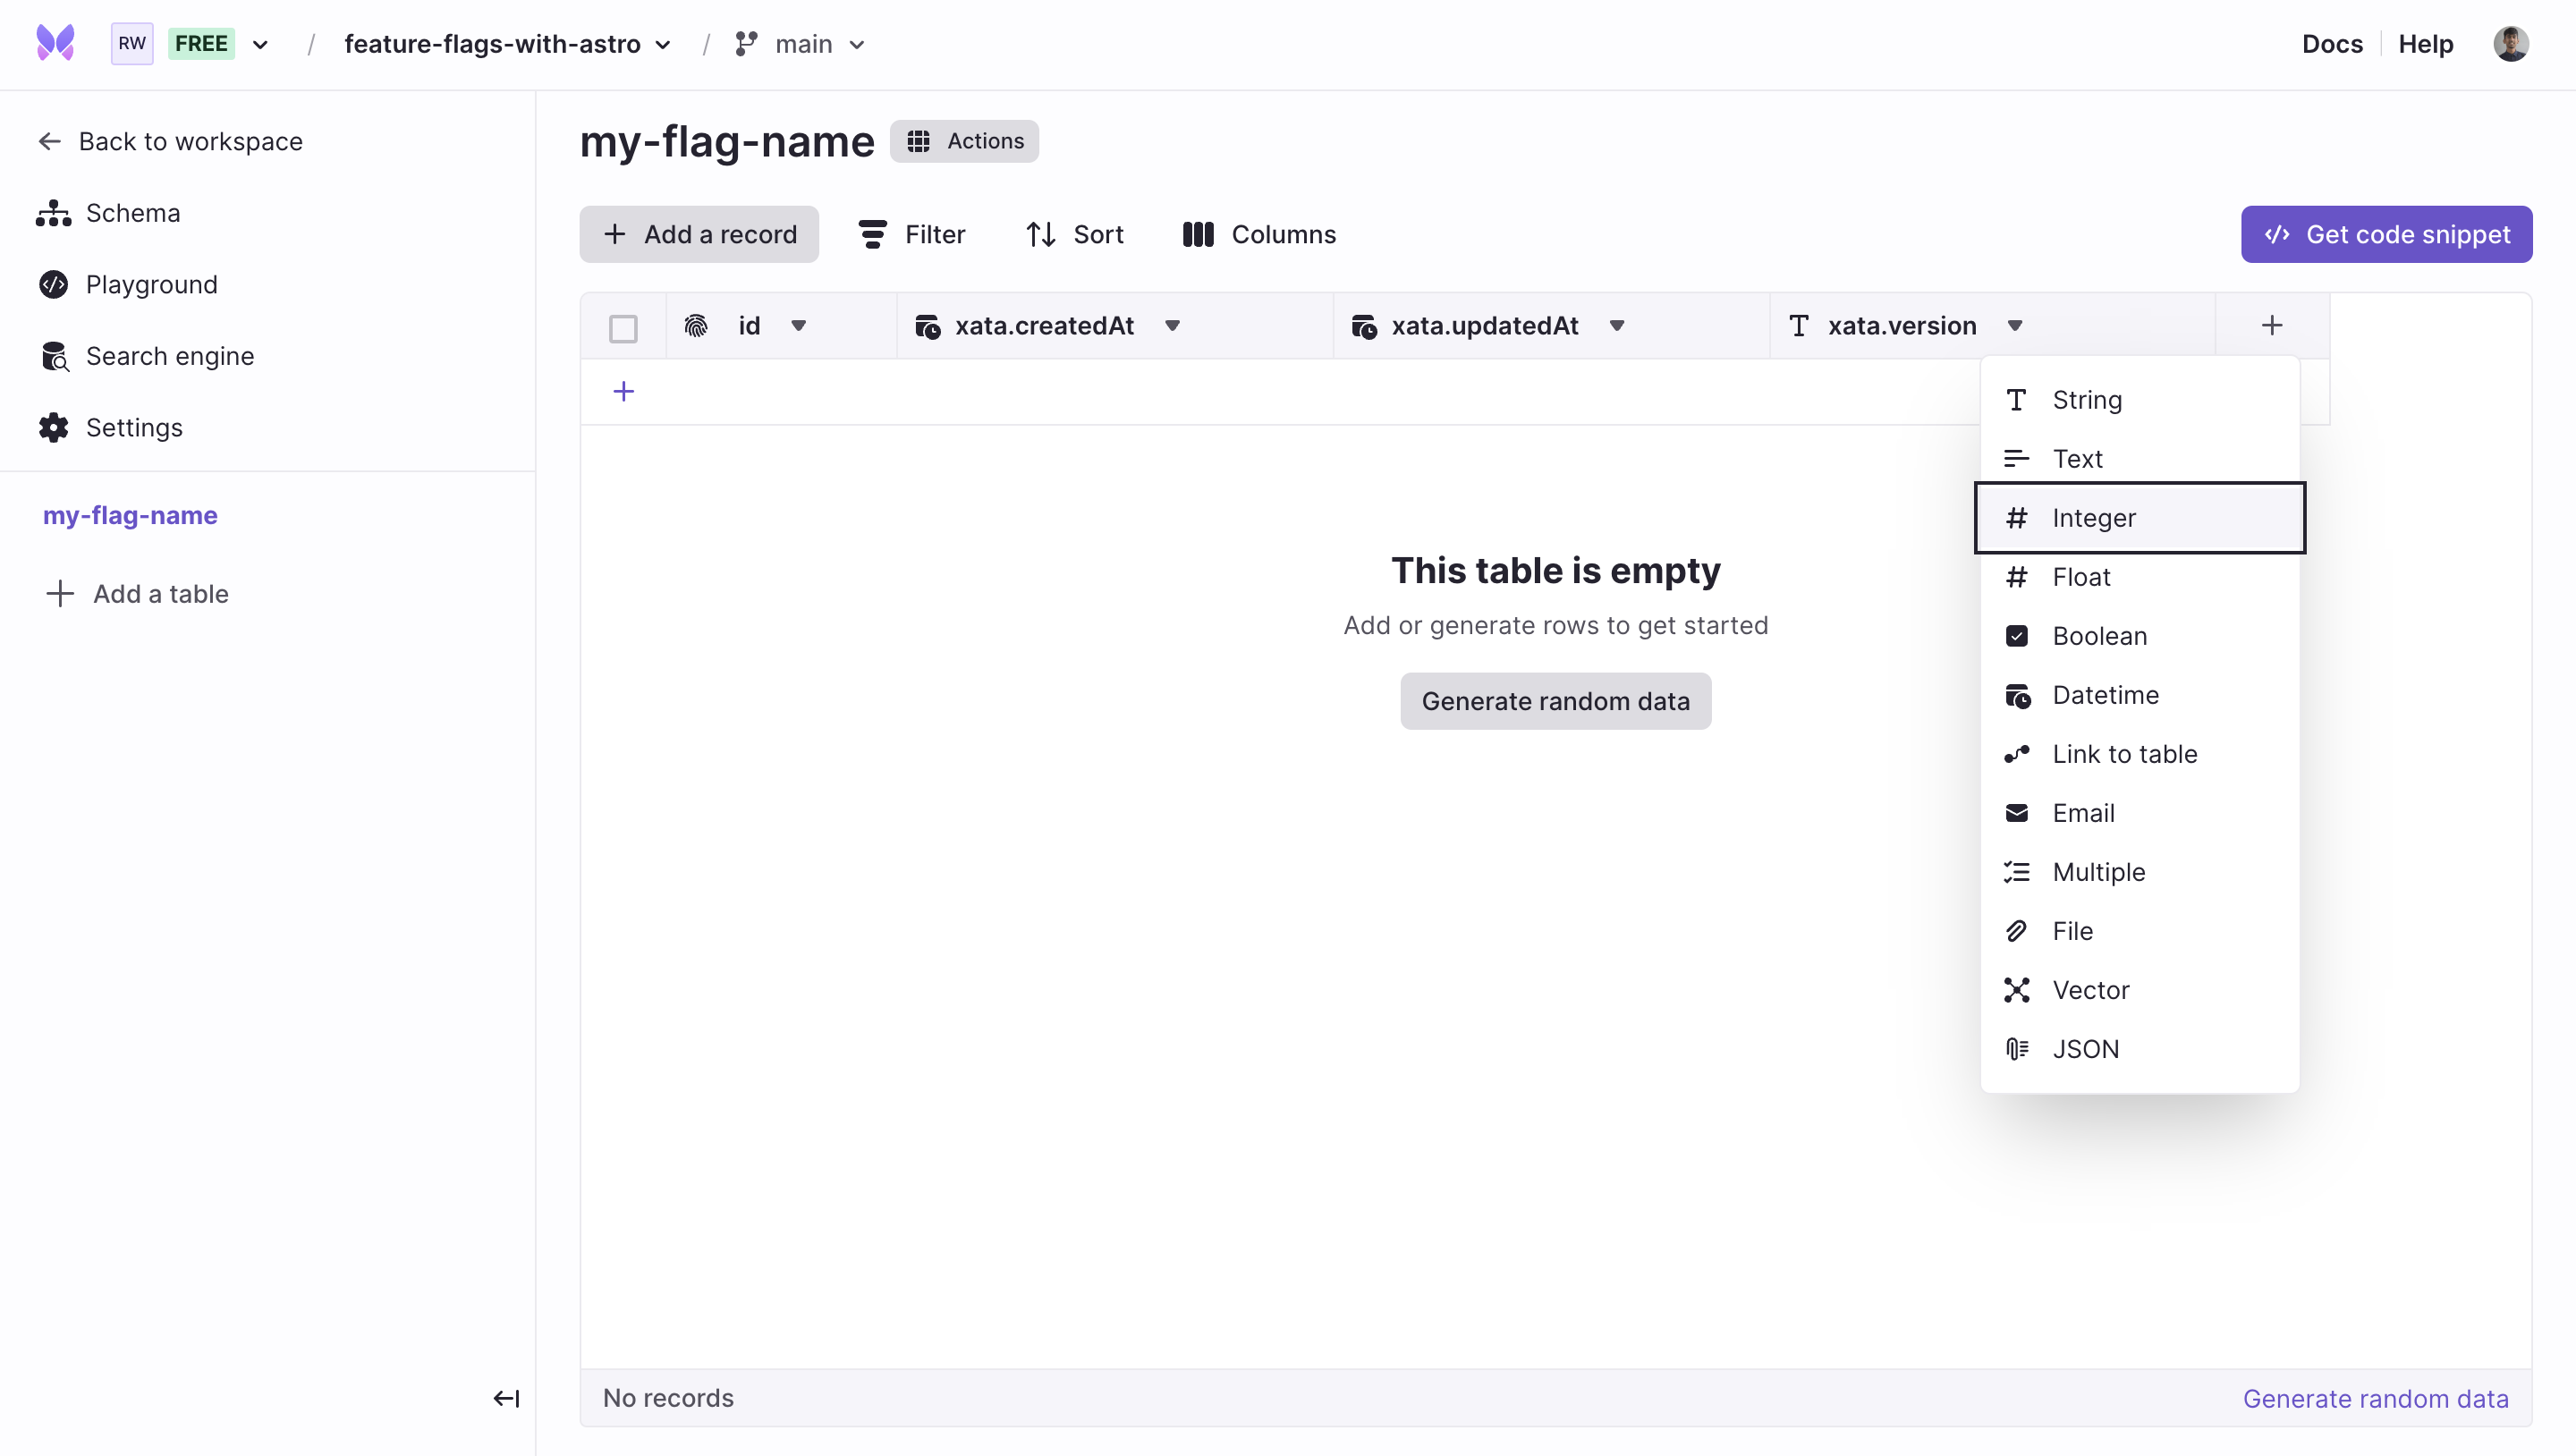The height and width of the screenshot is (1456, 2576).
Task: Click the FREE plan badge
Action: point(201,43)
